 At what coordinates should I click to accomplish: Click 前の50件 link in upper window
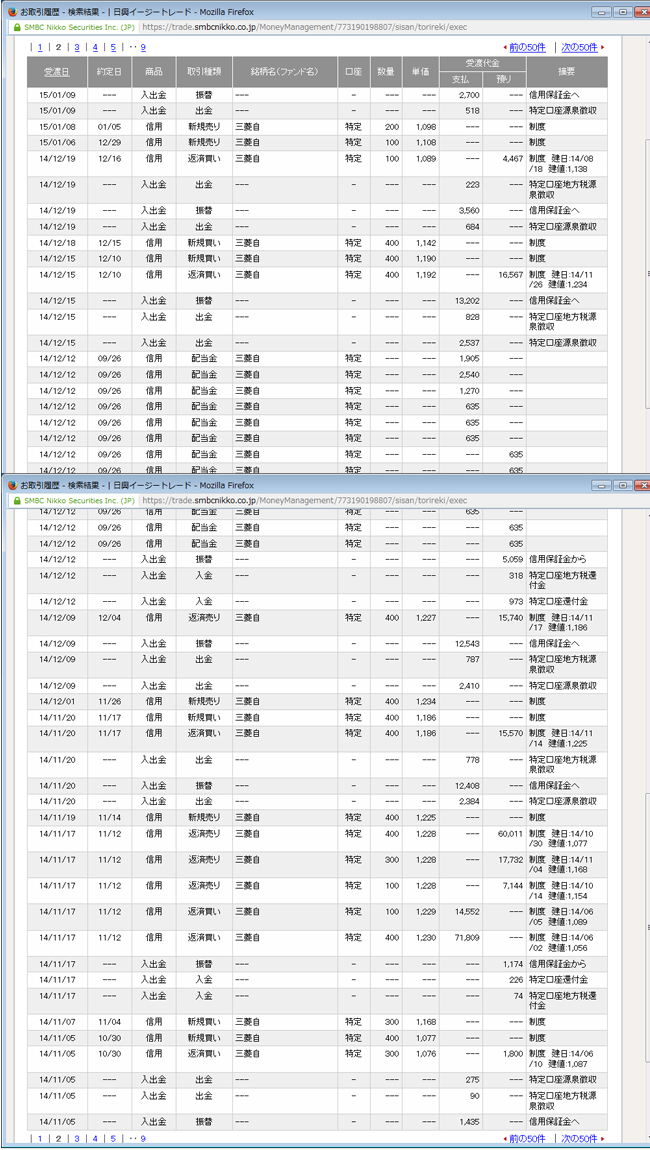tap(527, 47)
